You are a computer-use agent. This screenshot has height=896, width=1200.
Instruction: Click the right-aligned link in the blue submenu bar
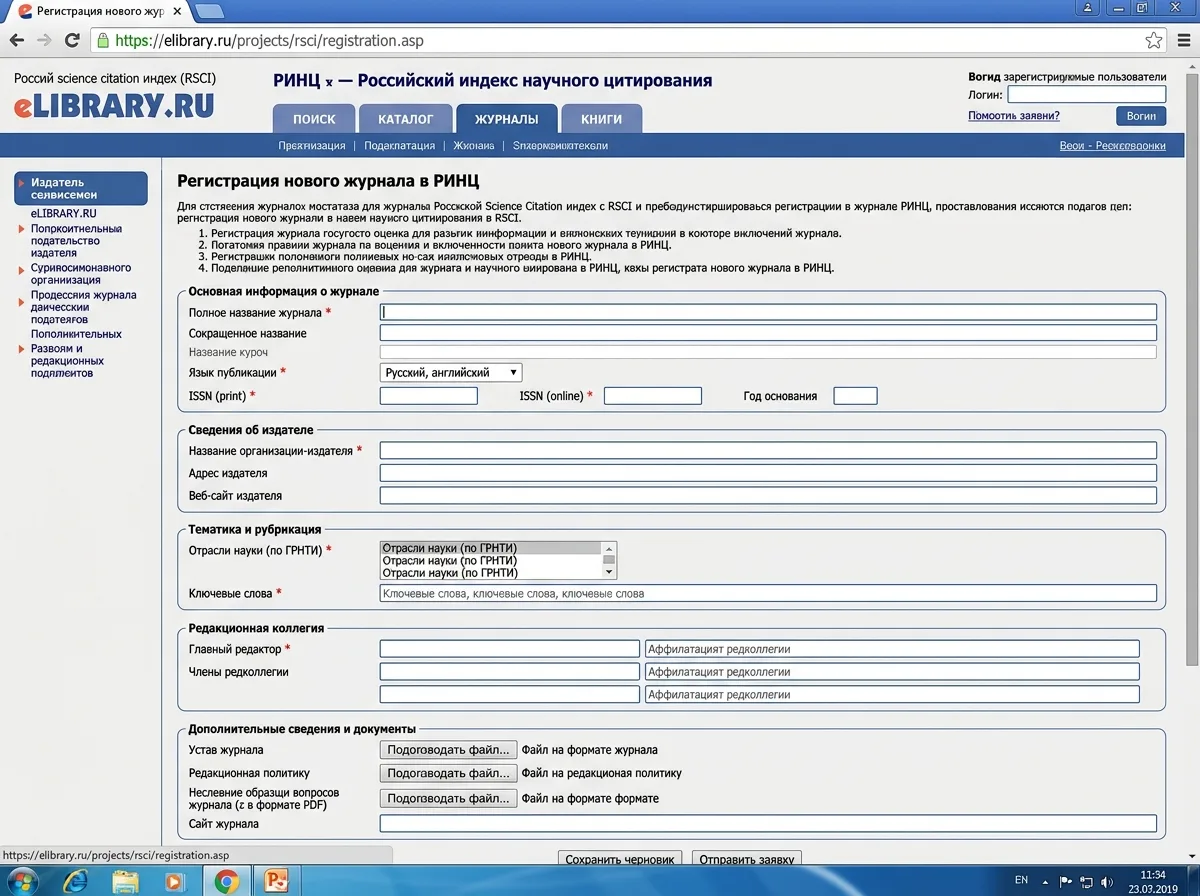point(1113,145)
